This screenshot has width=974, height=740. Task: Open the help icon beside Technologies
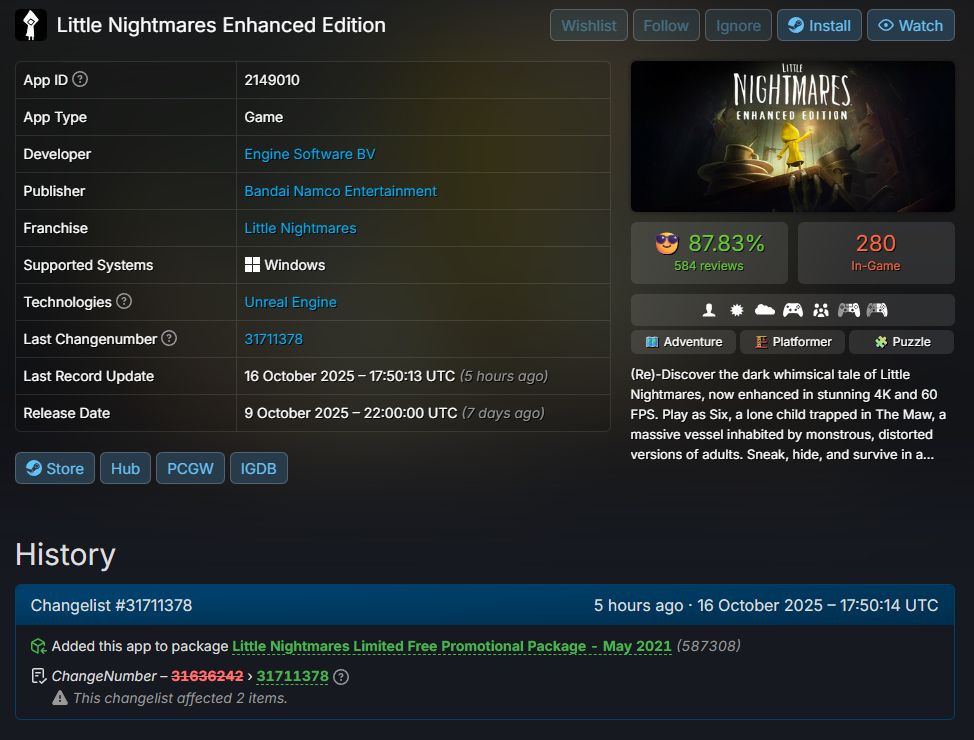124,301
